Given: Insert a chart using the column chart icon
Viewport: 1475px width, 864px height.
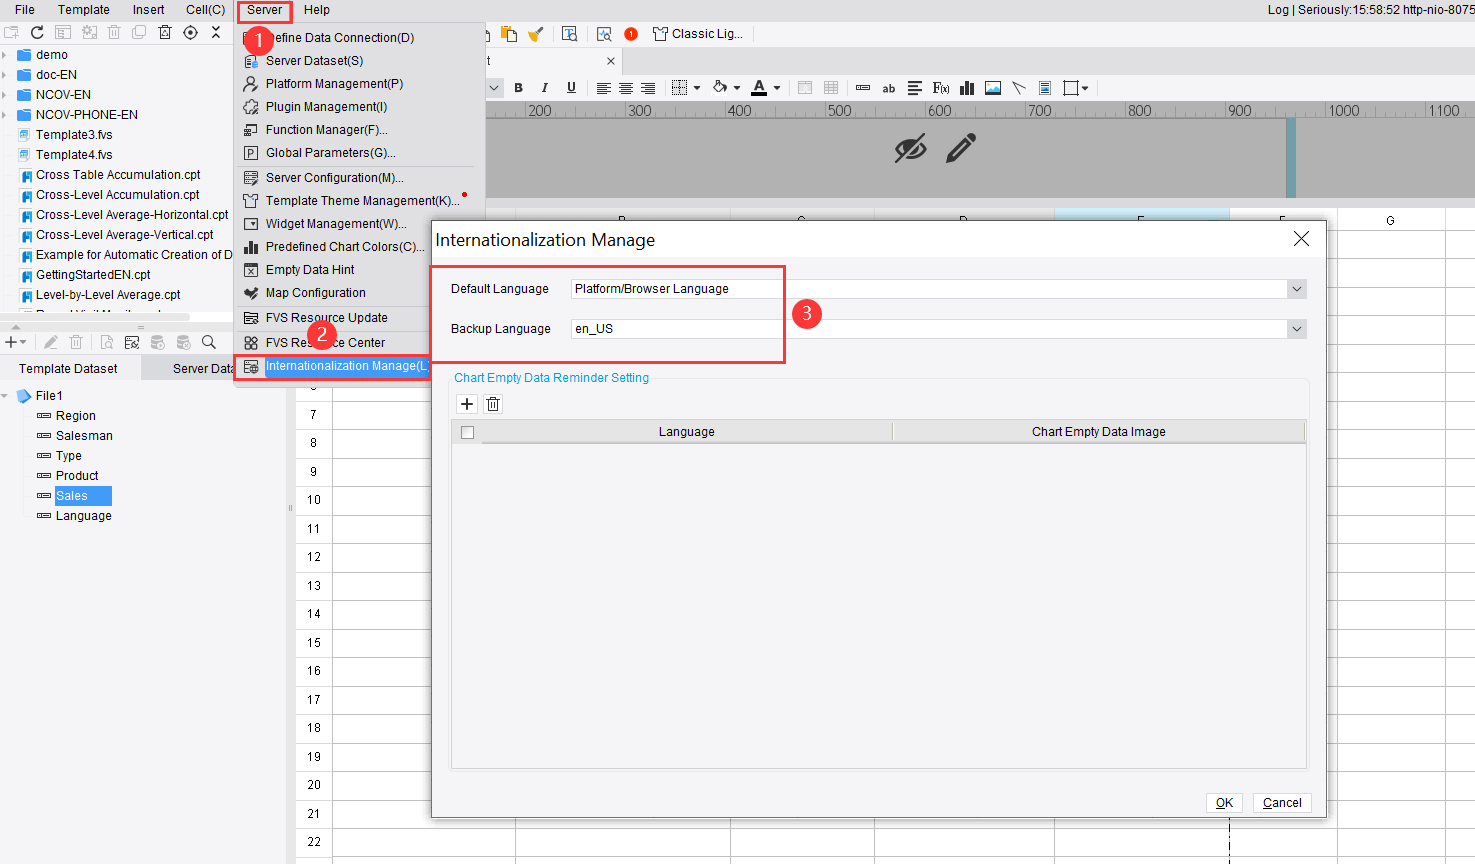Looking at the screenshot, I should coord(967,88).
